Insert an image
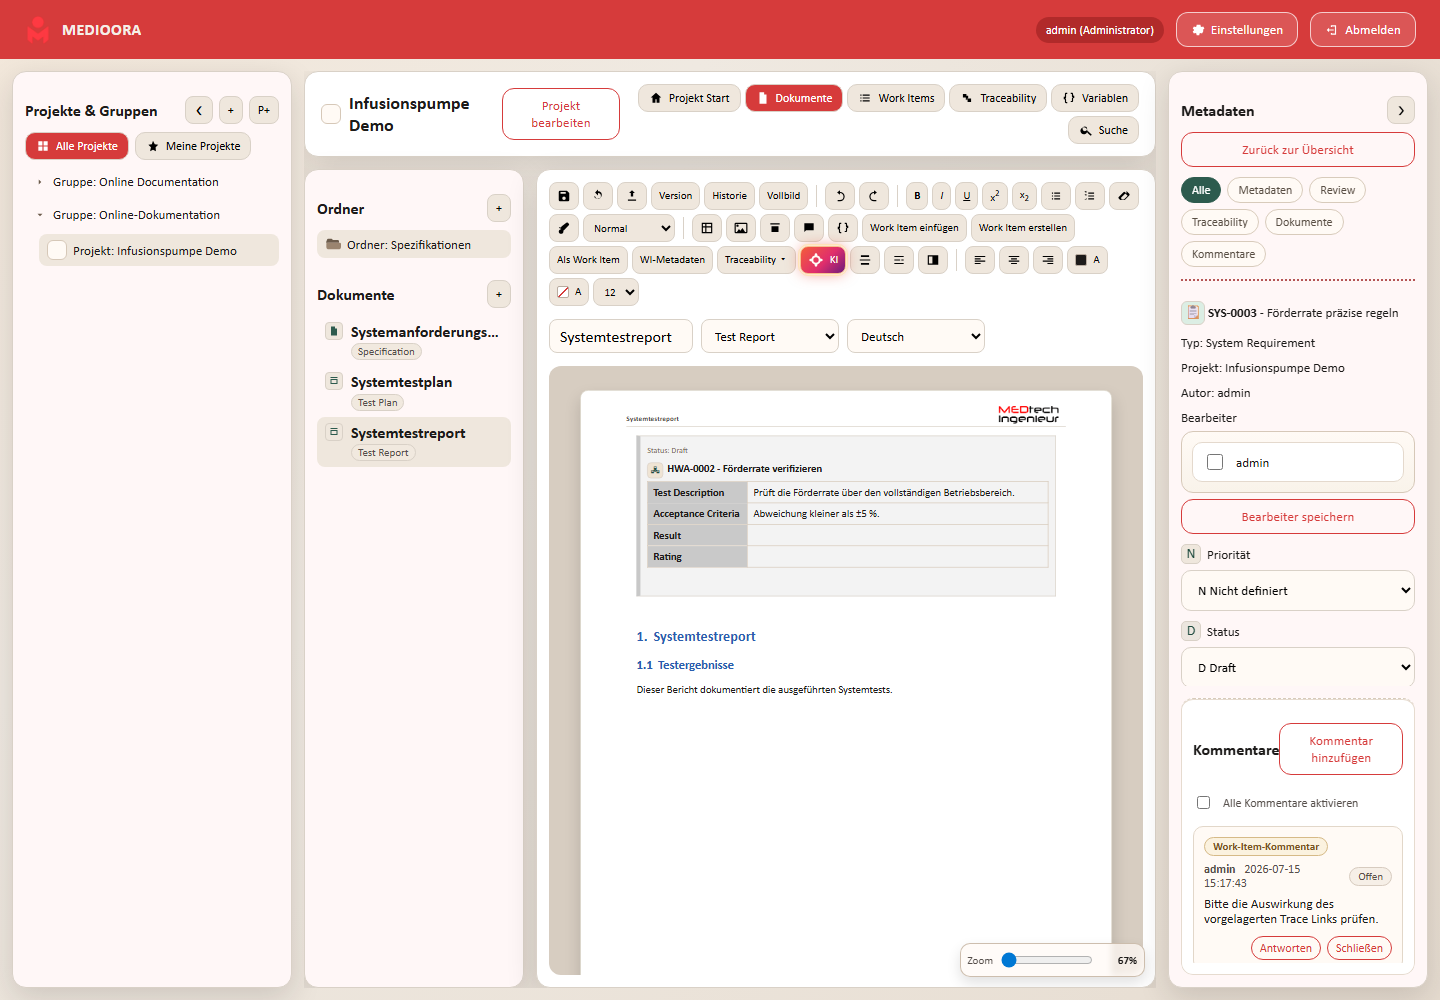 (741, 228)
